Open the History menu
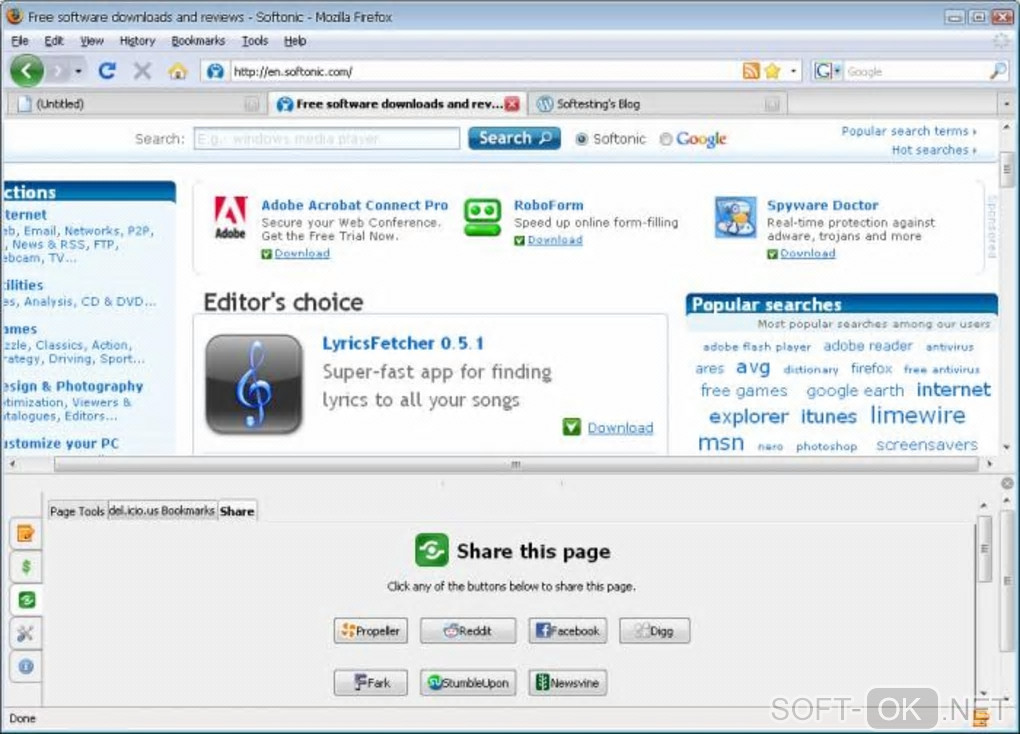Screen dimensions: 1020x734 point(137,41)
